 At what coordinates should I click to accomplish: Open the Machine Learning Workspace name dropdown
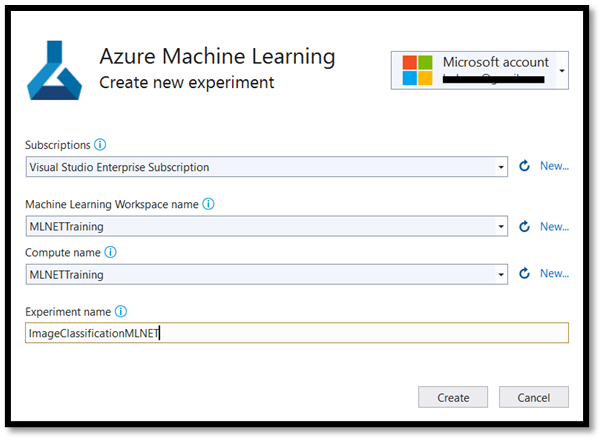[500, 227]
